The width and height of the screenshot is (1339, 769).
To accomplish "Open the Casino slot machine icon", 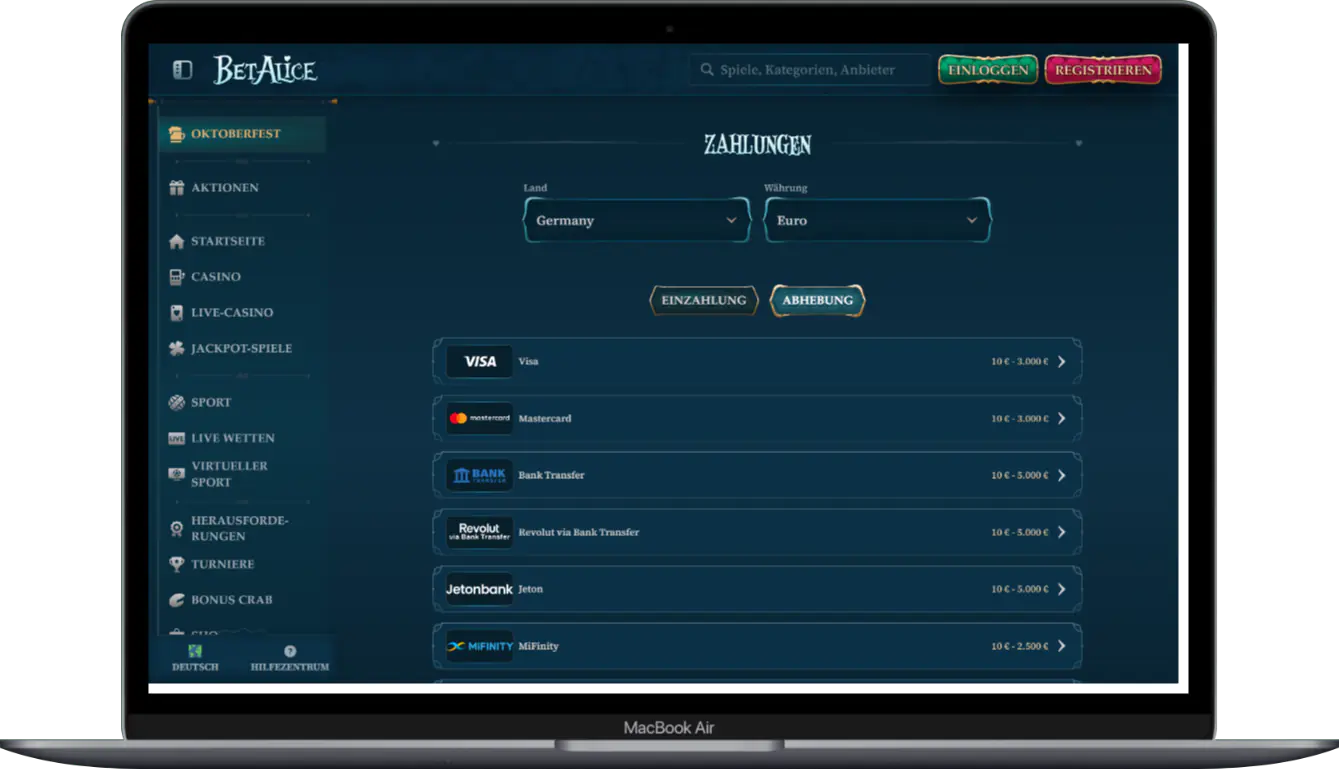I will click(x=177, y=277).
